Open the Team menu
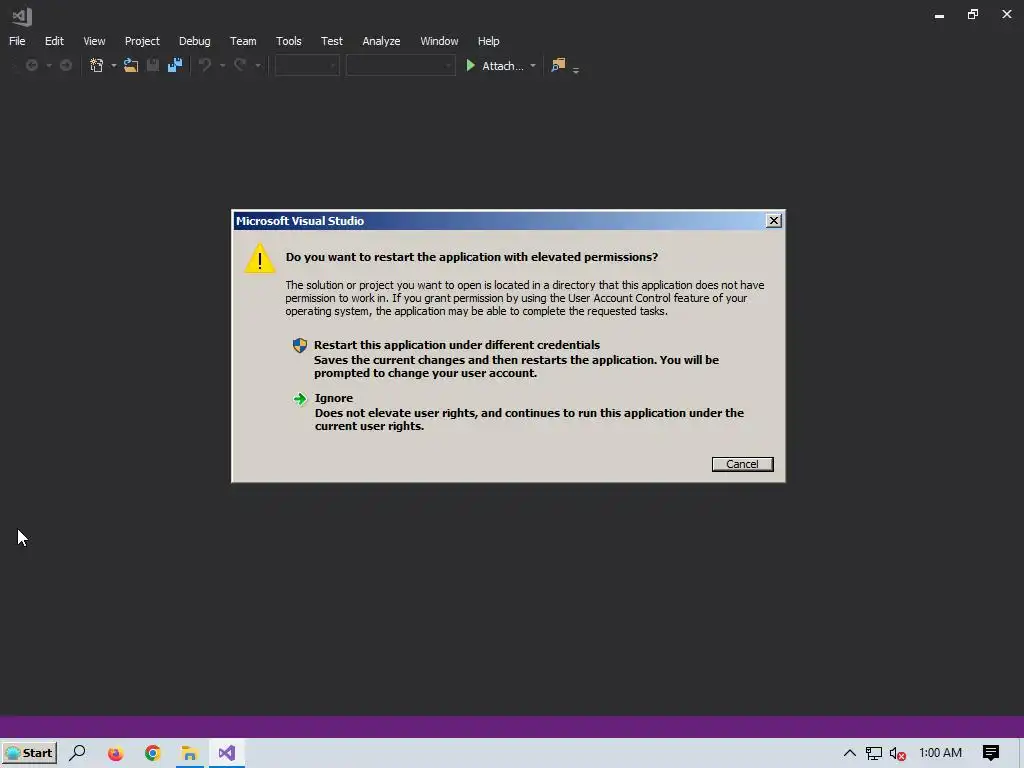1024x768 pixels. 243,41
